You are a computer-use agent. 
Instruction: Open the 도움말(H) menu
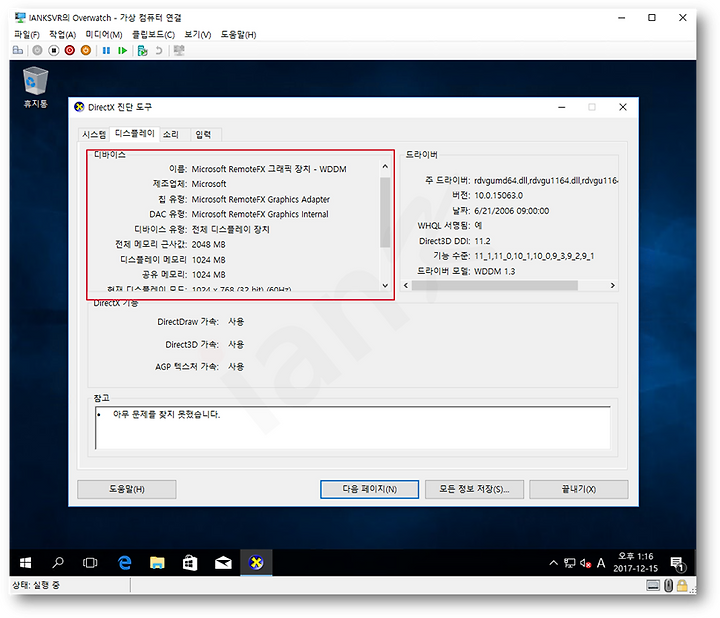[238, 35]
